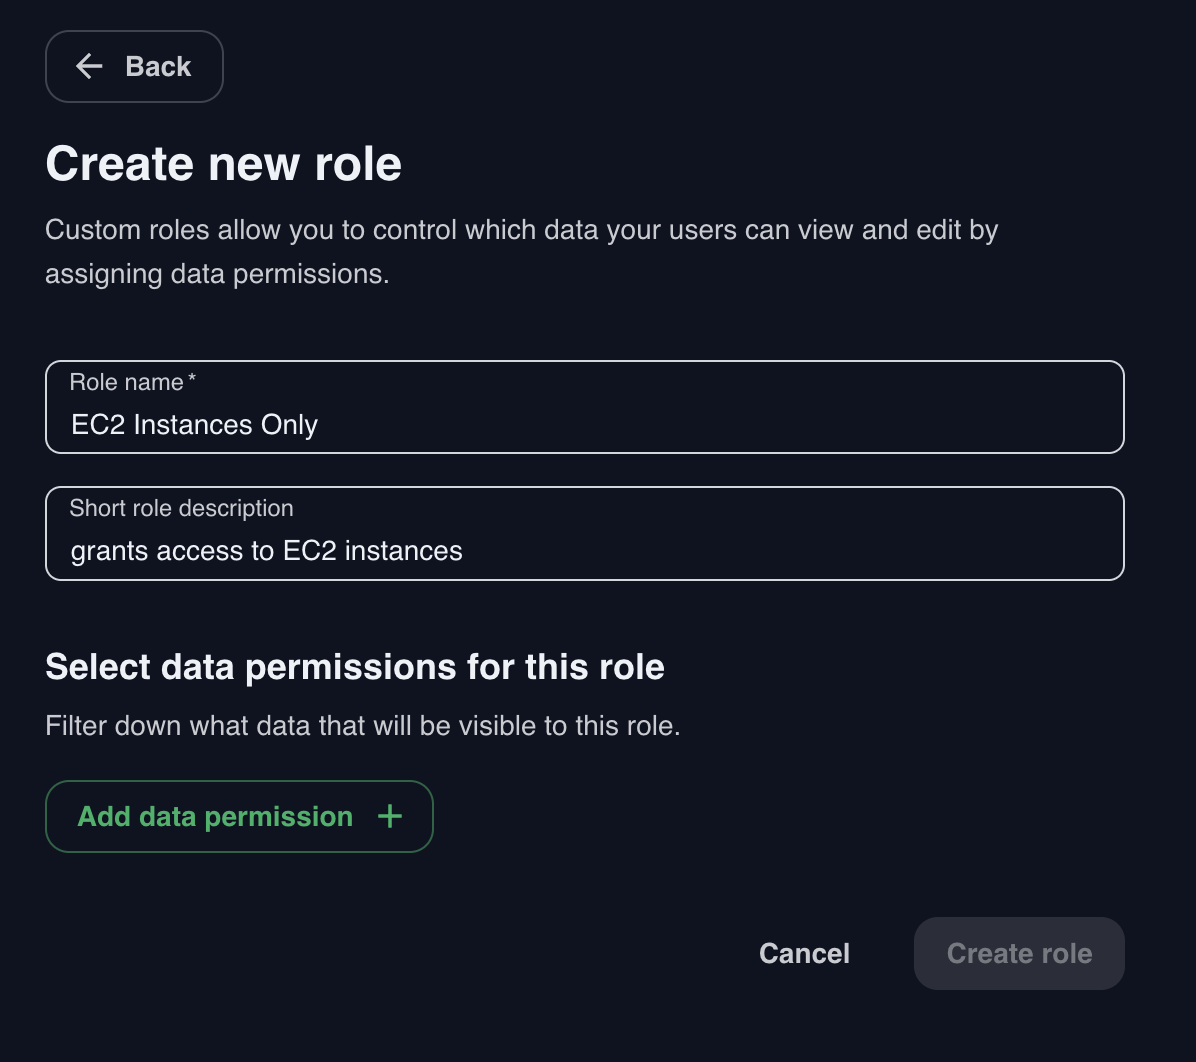
Task: Click the Create role button
Action: 1019,954
